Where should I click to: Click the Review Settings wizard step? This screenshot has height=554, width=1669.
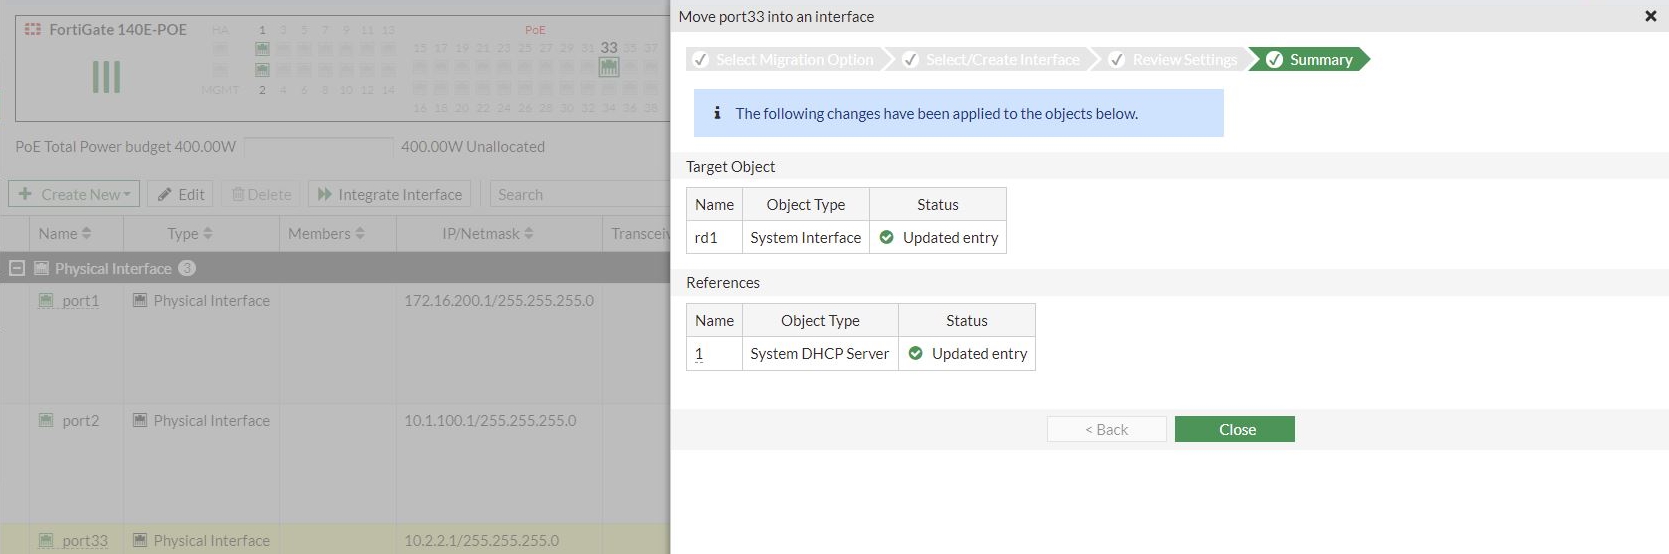click(1184, 60)
